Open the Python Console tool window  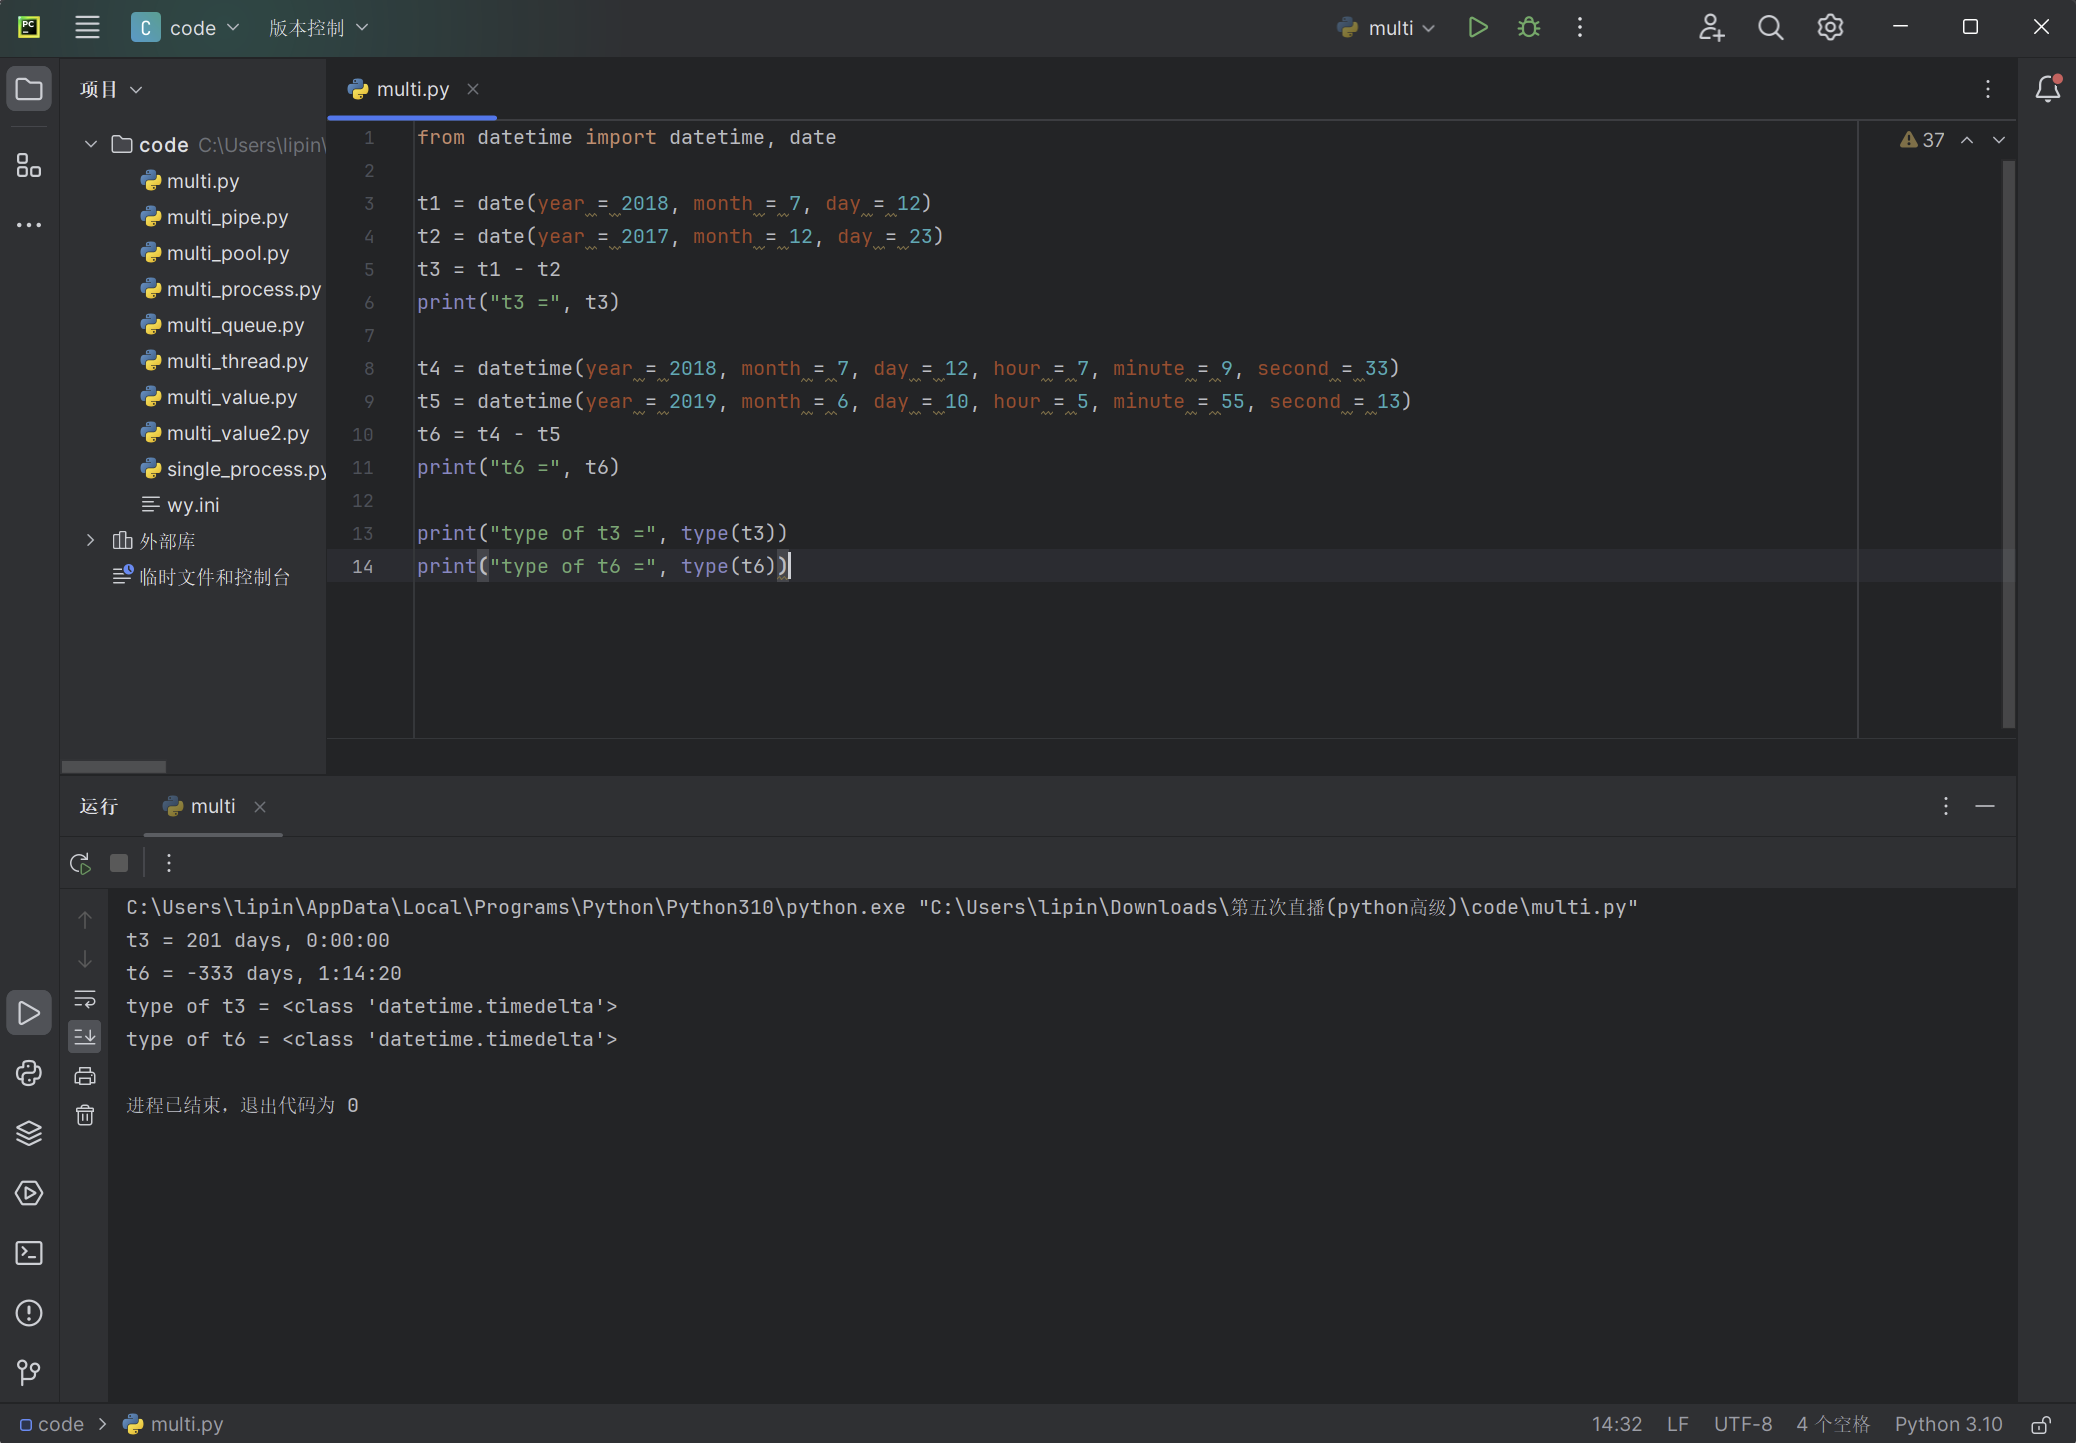click(29, 1073)
